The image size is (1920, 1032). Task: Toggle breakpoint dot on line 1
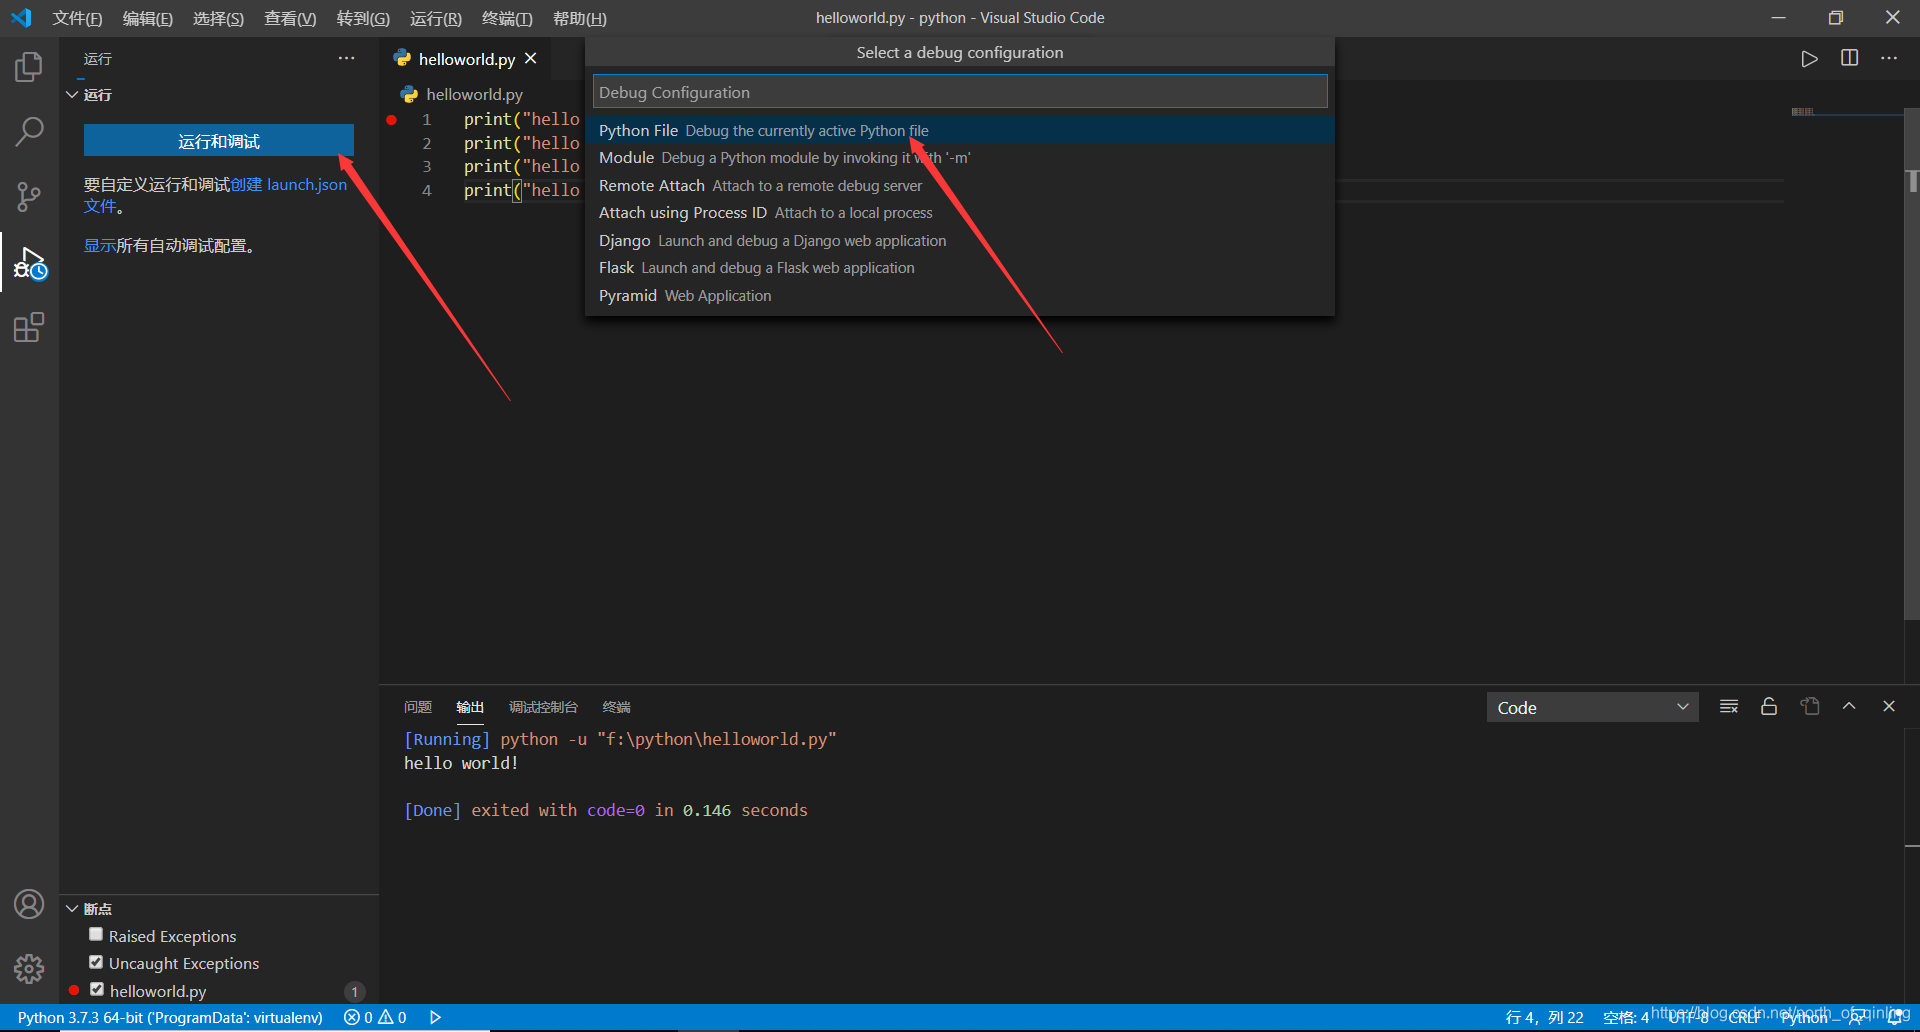(392, 120)
